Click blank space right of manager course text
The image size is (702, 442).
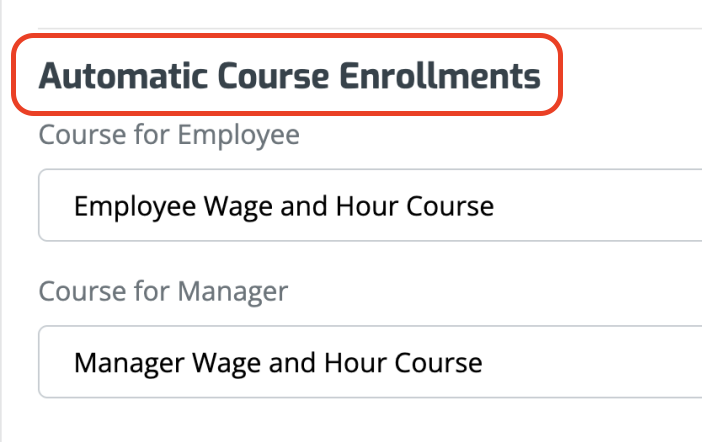[600, 361]
